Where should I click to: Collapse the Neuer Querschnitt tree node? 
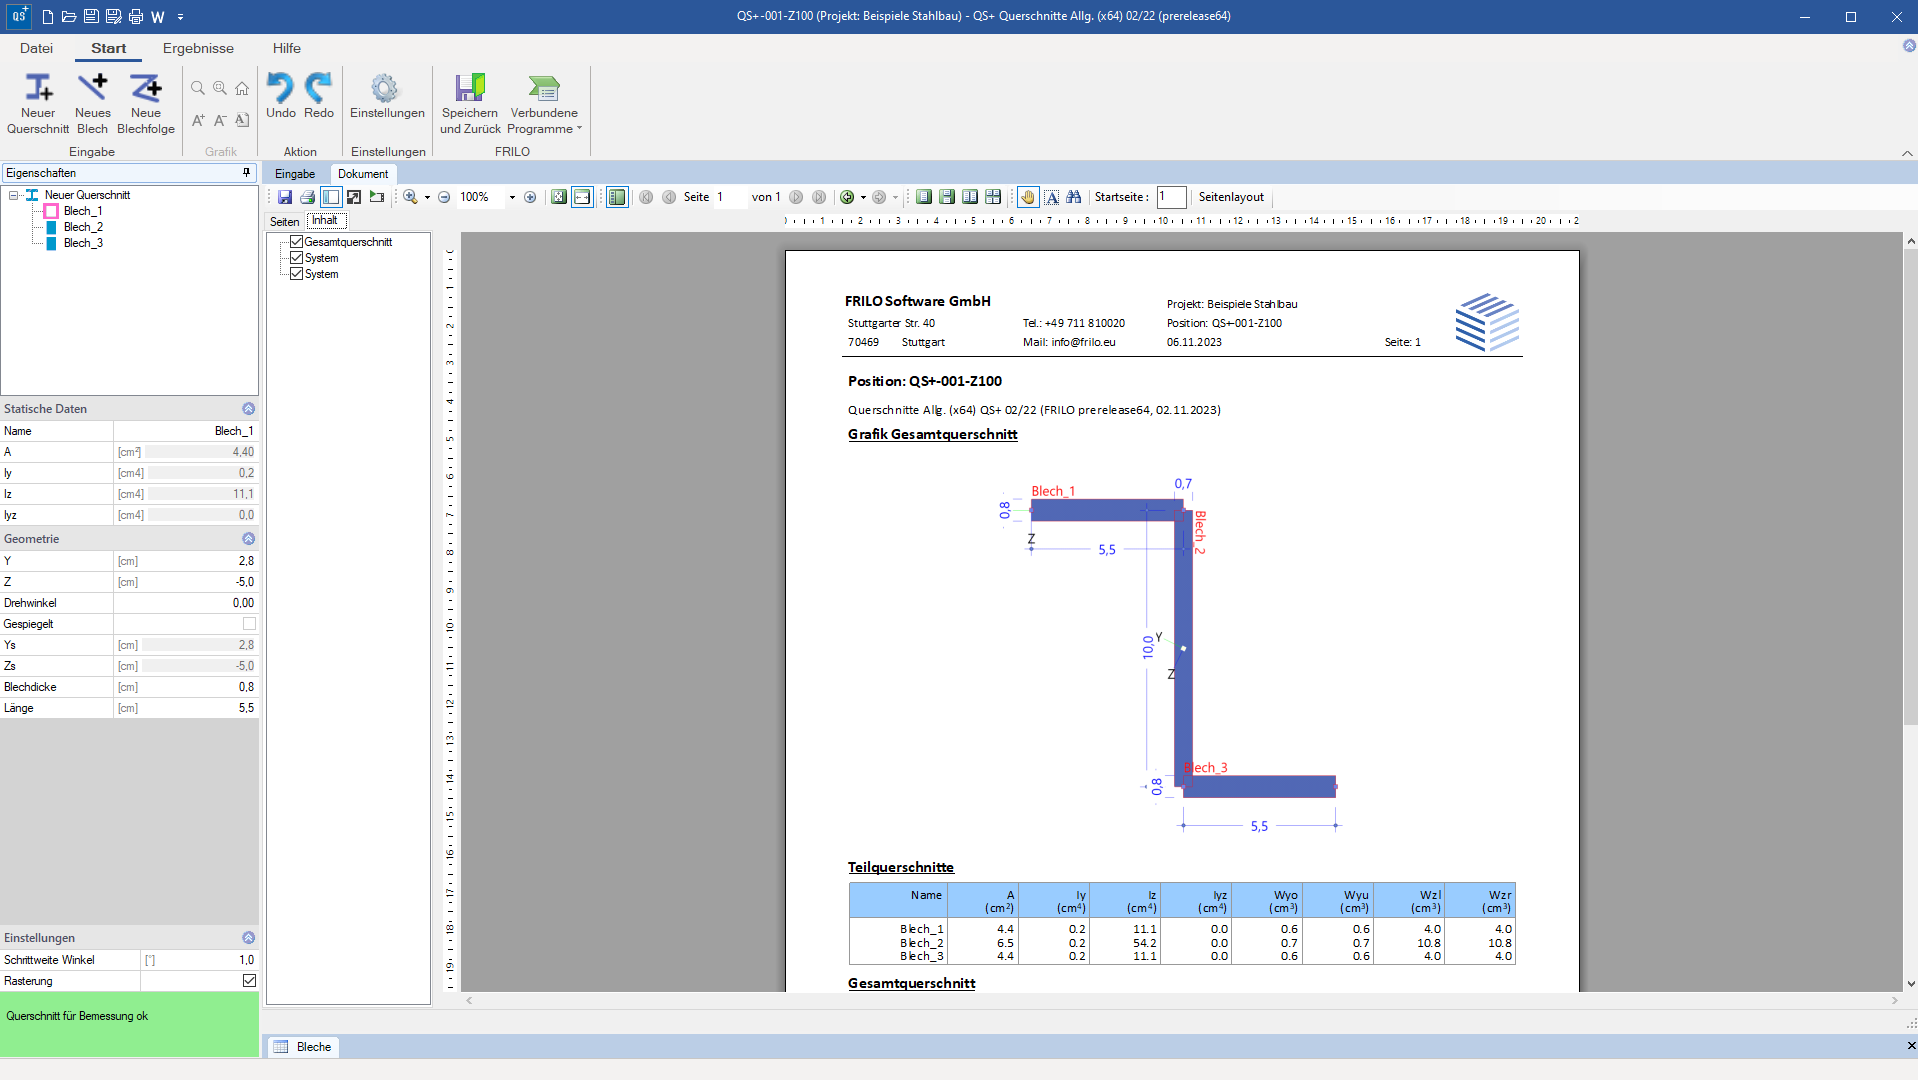(14, 195)
